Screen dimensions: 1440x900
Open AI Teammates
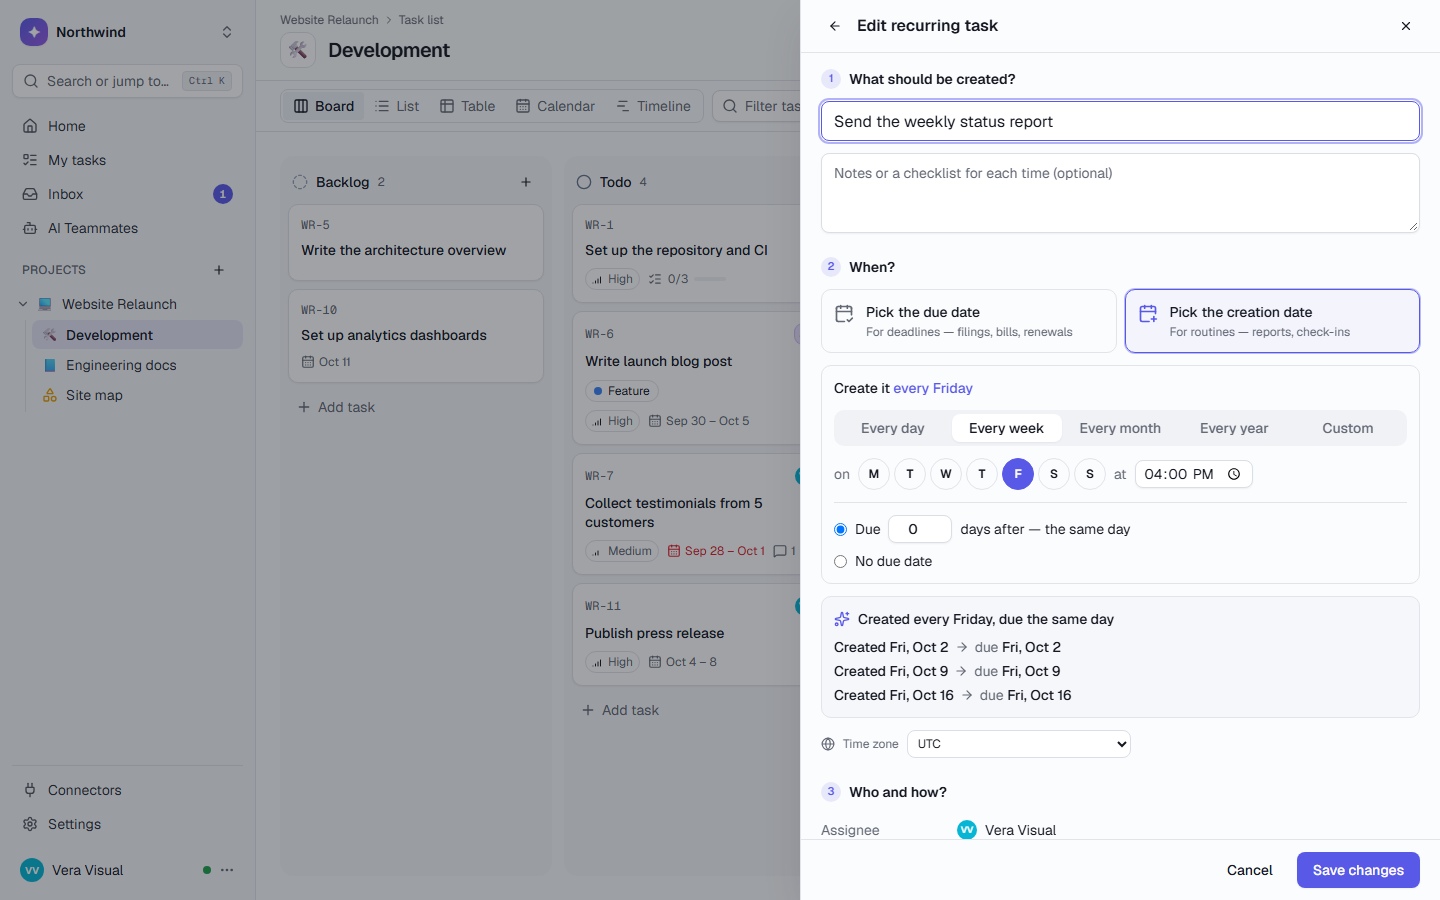point(127,228)
